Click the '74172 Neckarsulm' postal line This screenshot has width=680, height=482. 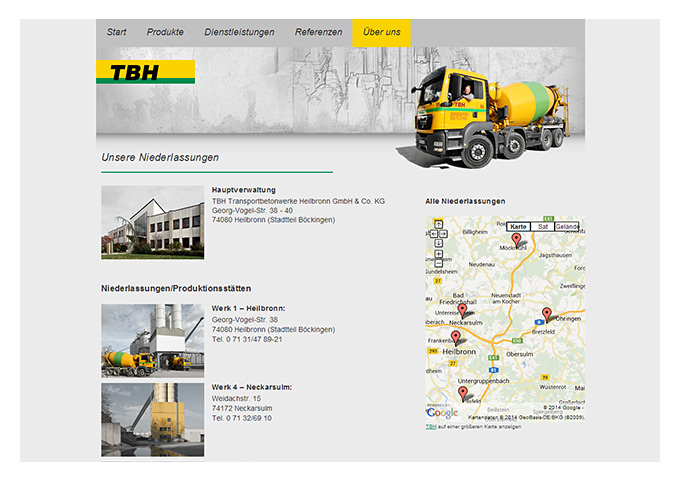tap(242, 408)
